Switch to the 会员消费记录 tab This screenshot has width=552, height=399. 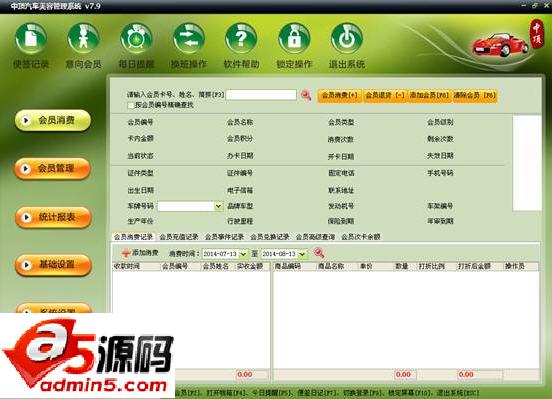coord(133,237)
